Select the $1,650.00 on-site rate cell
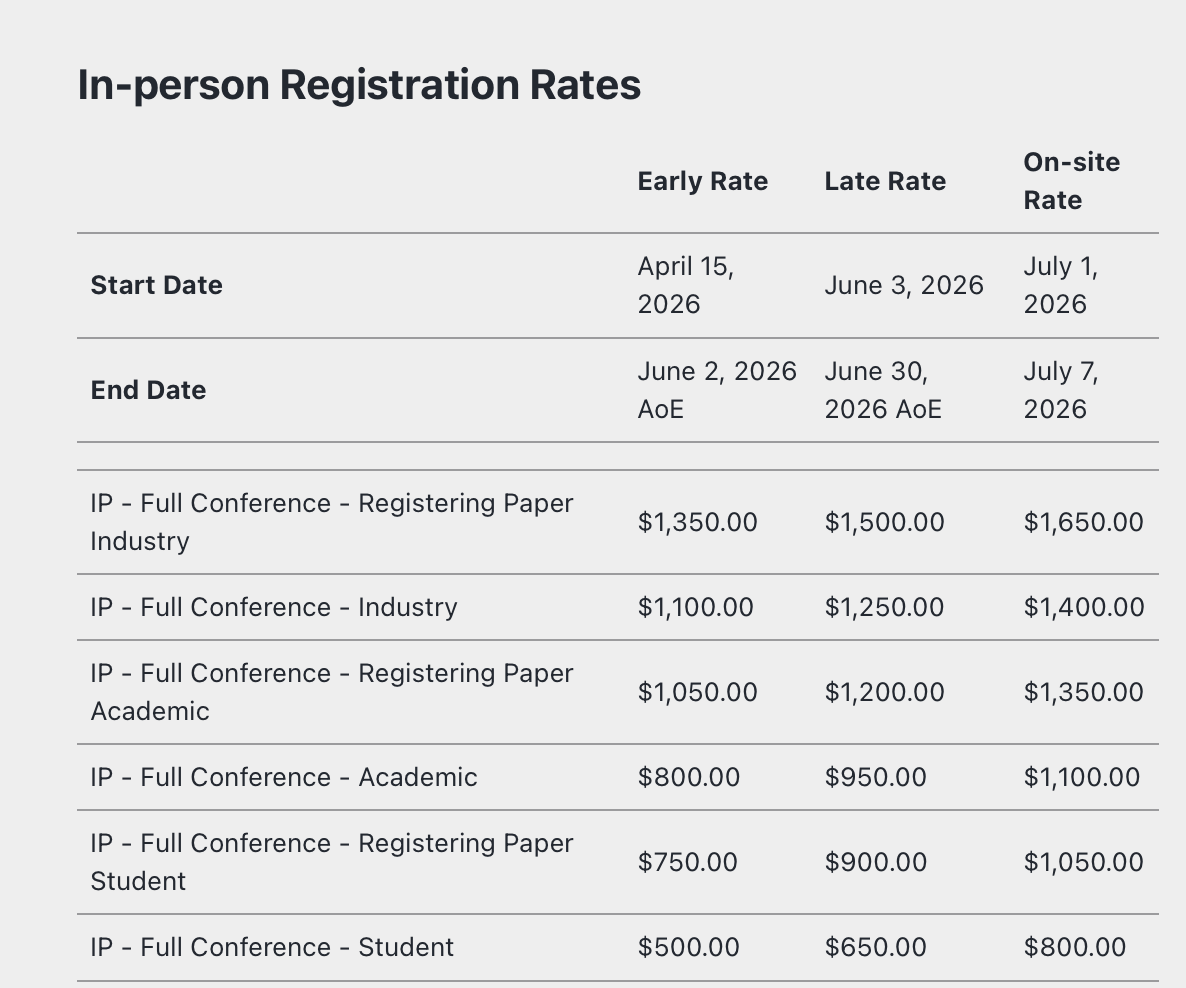This screenshot has height=988, width=1186. [x=1083, y=522]
